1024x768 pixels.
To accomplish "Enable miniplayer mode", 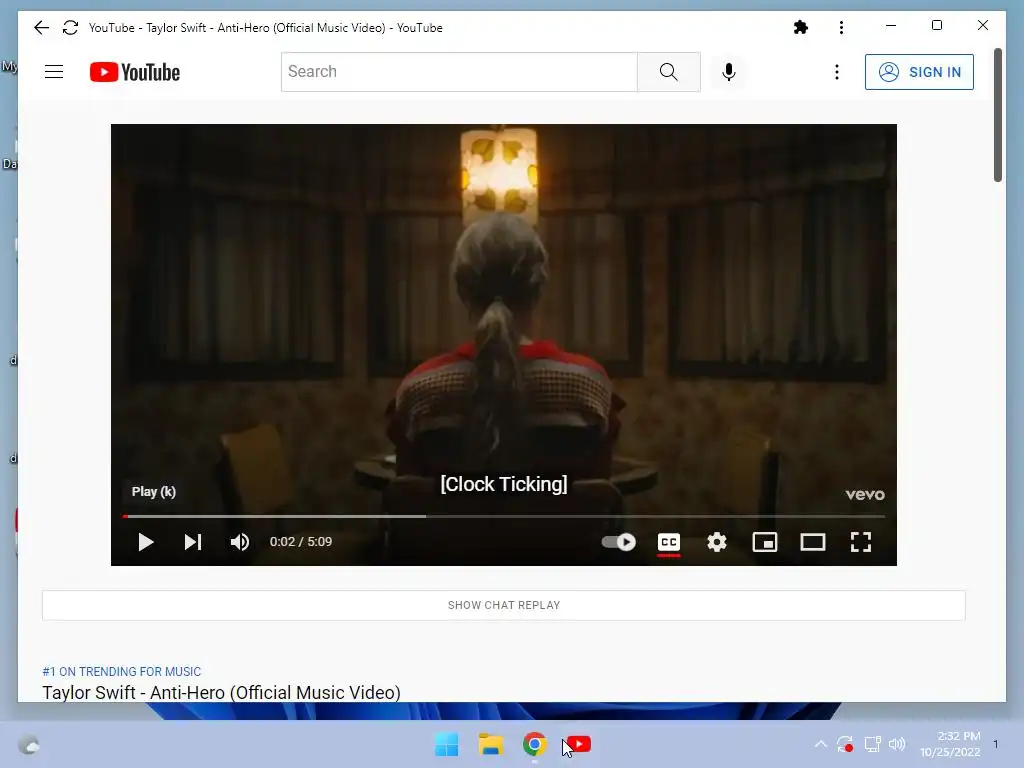I will [765, 542].
